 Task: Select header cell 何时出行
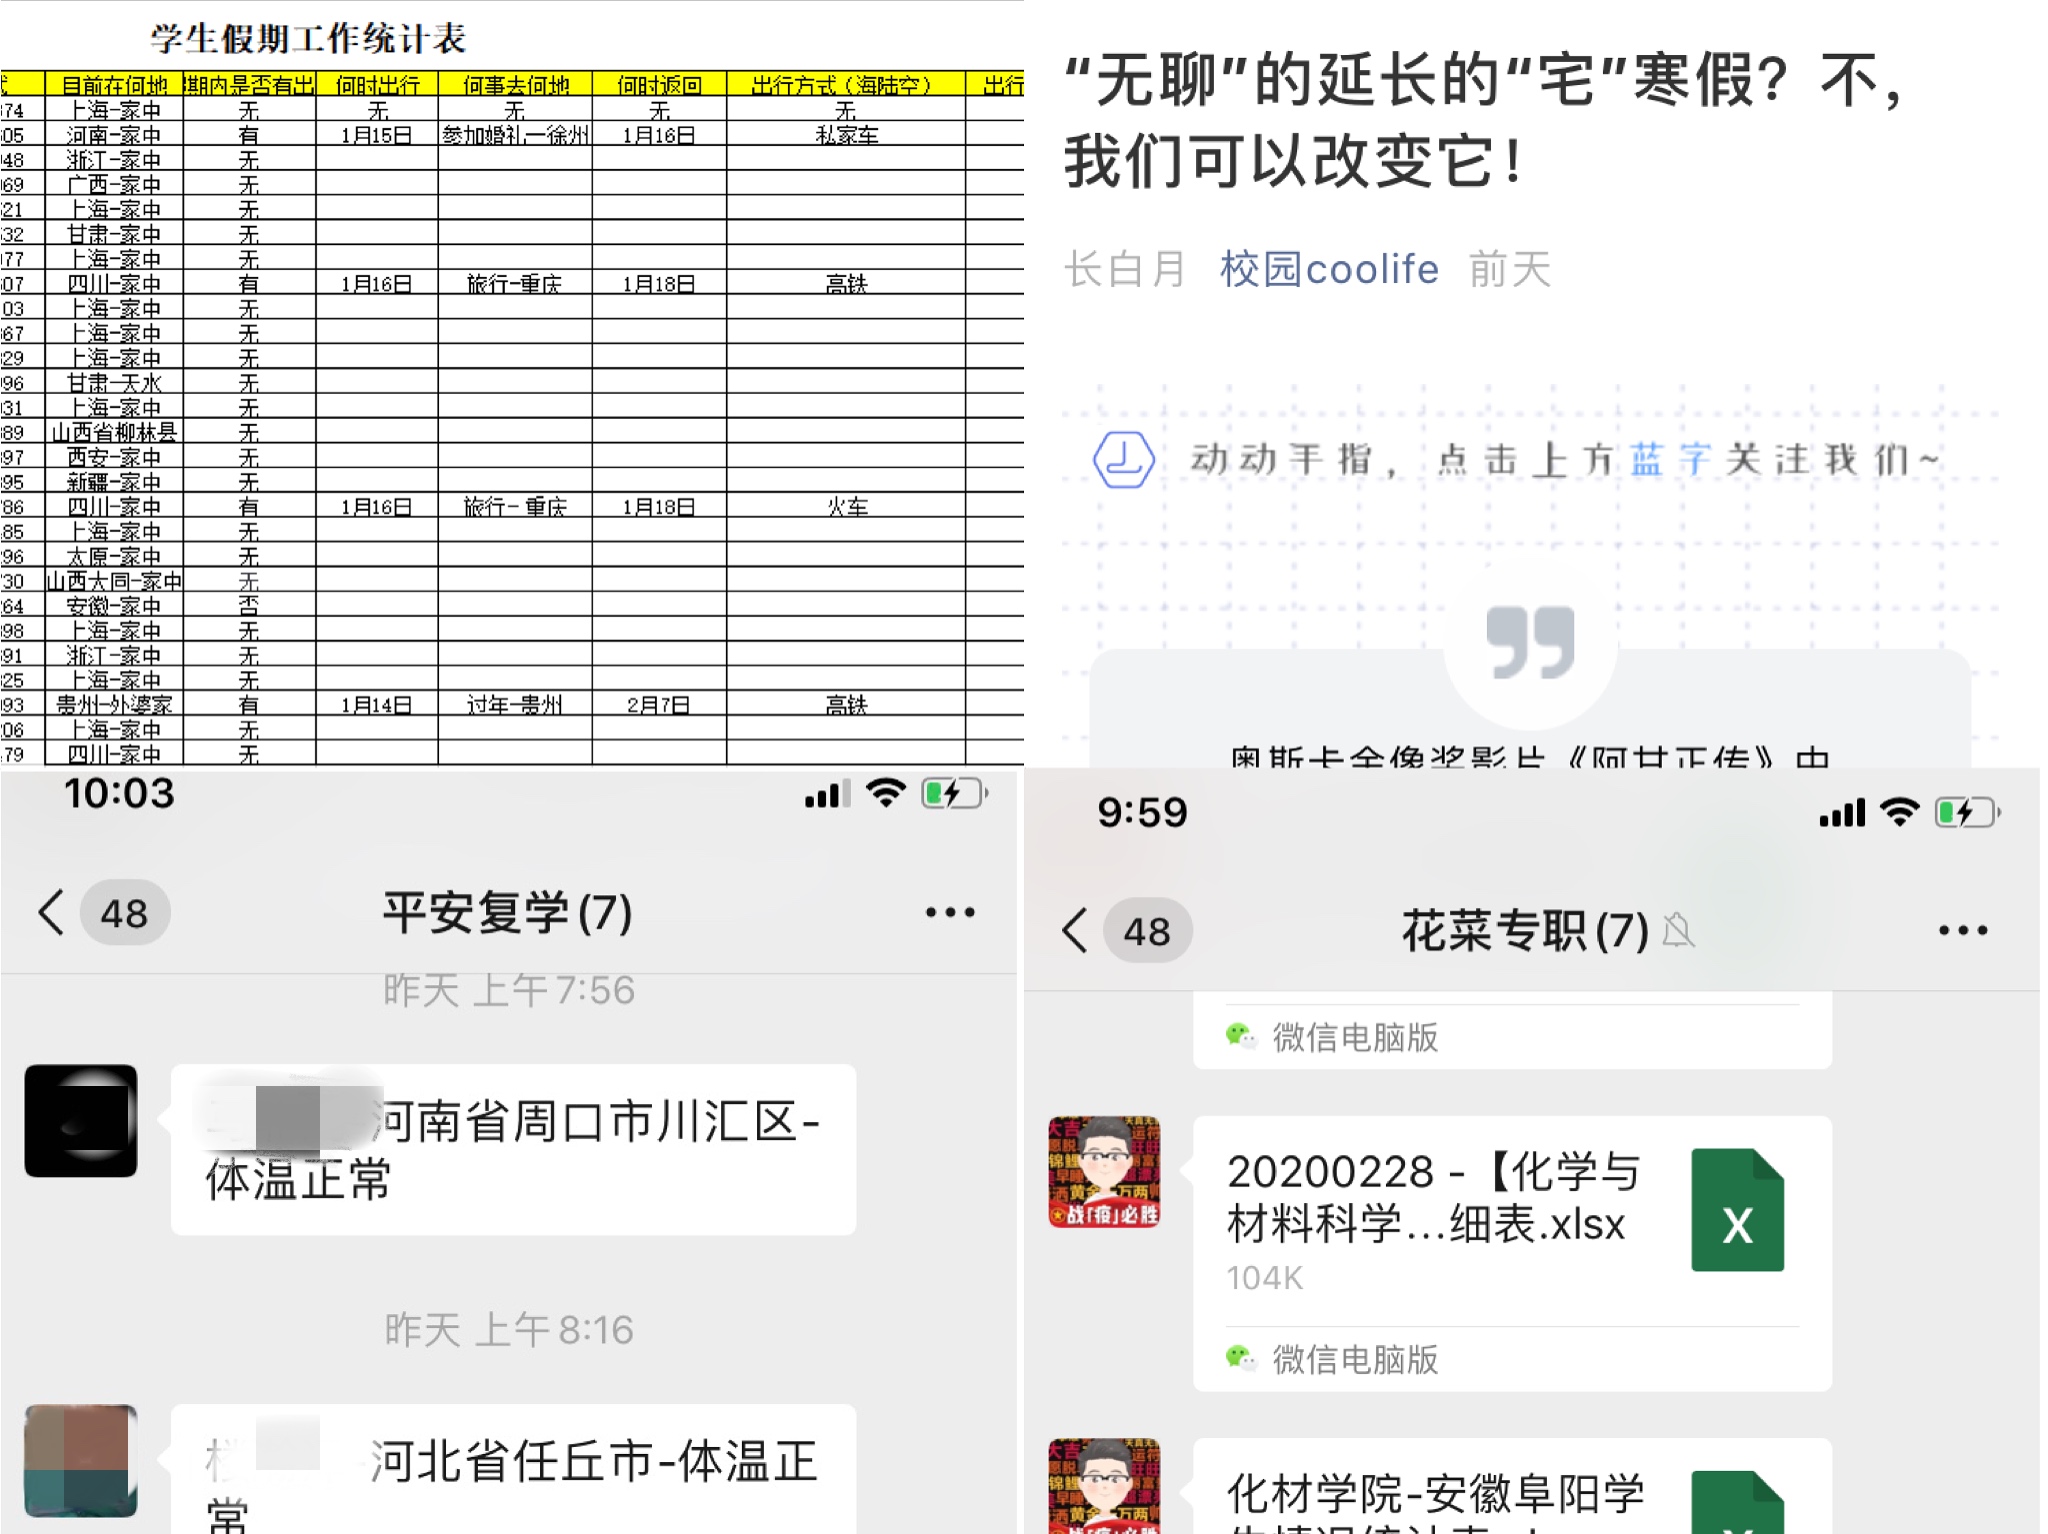pyautogui.click(x=377, y=84)
